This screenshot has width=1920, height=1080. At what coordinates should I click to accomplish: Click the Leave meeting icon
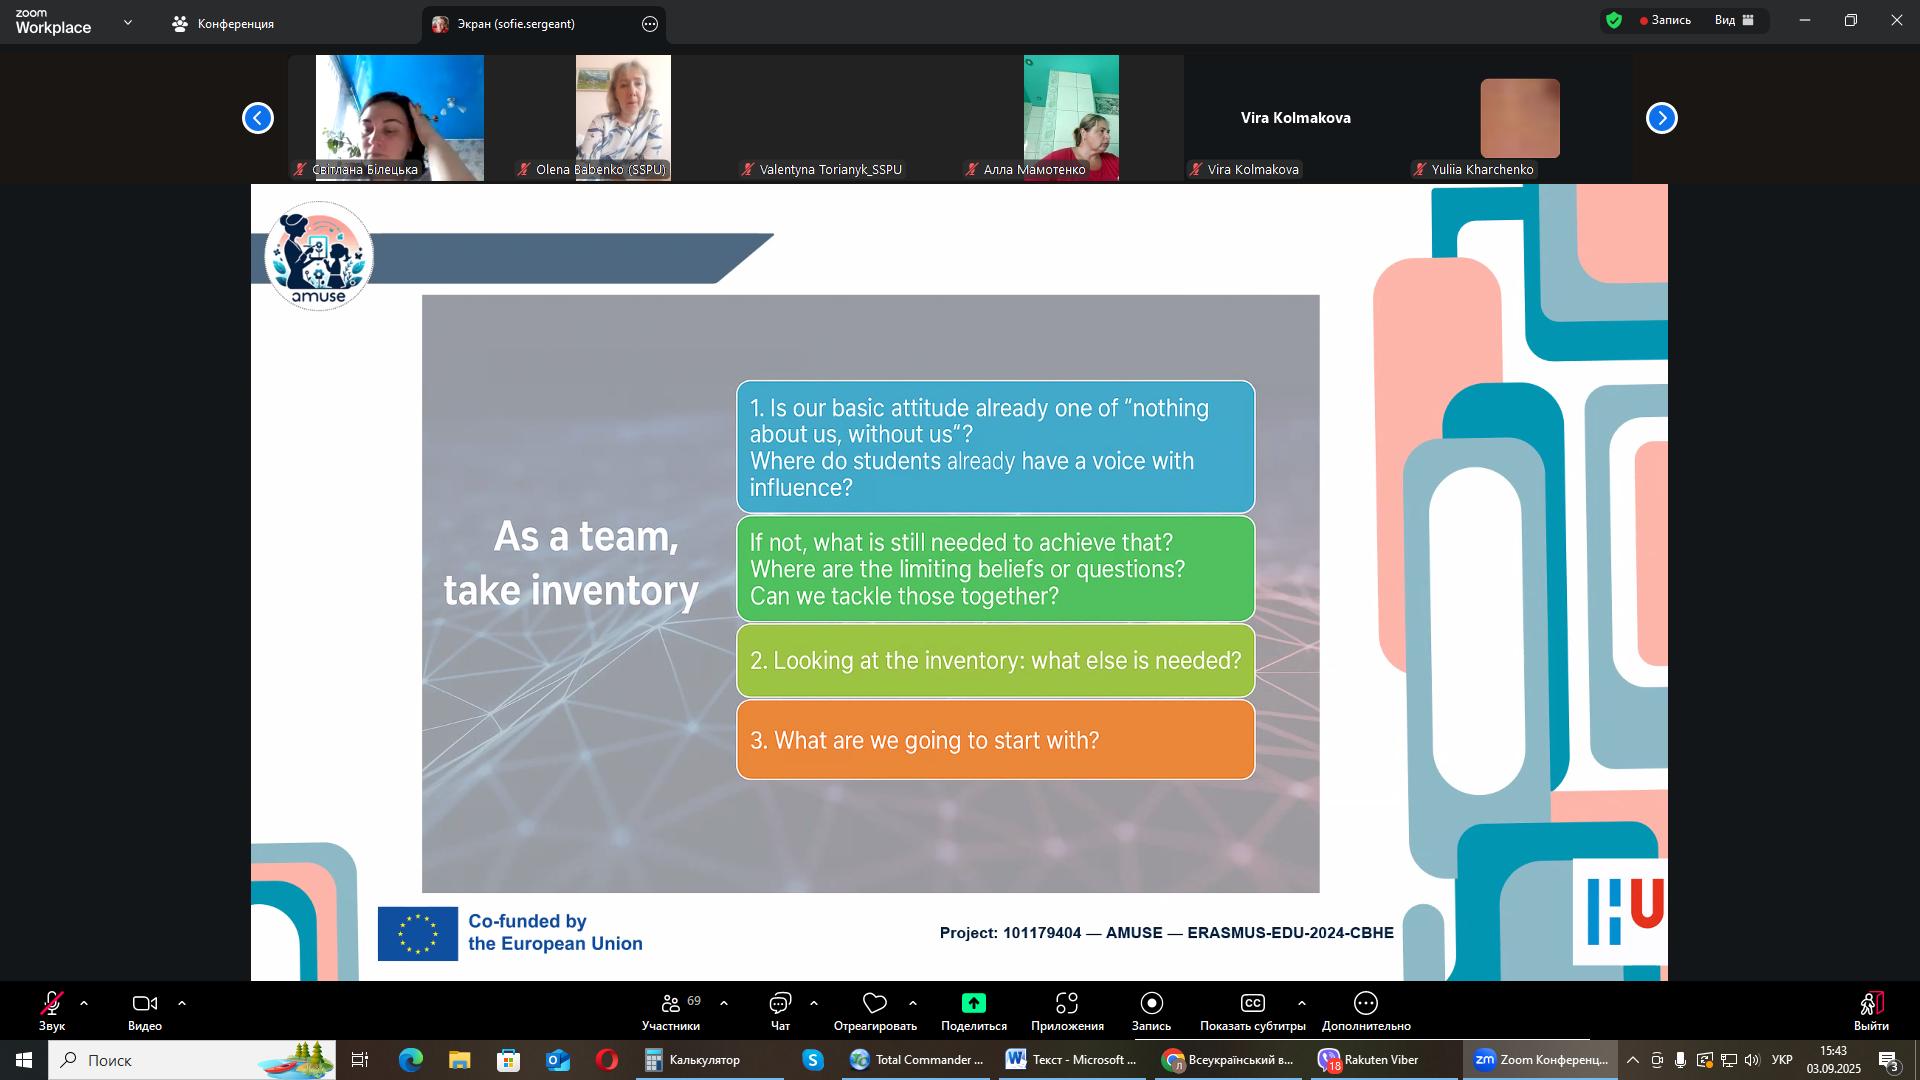click(1871, 1004)
